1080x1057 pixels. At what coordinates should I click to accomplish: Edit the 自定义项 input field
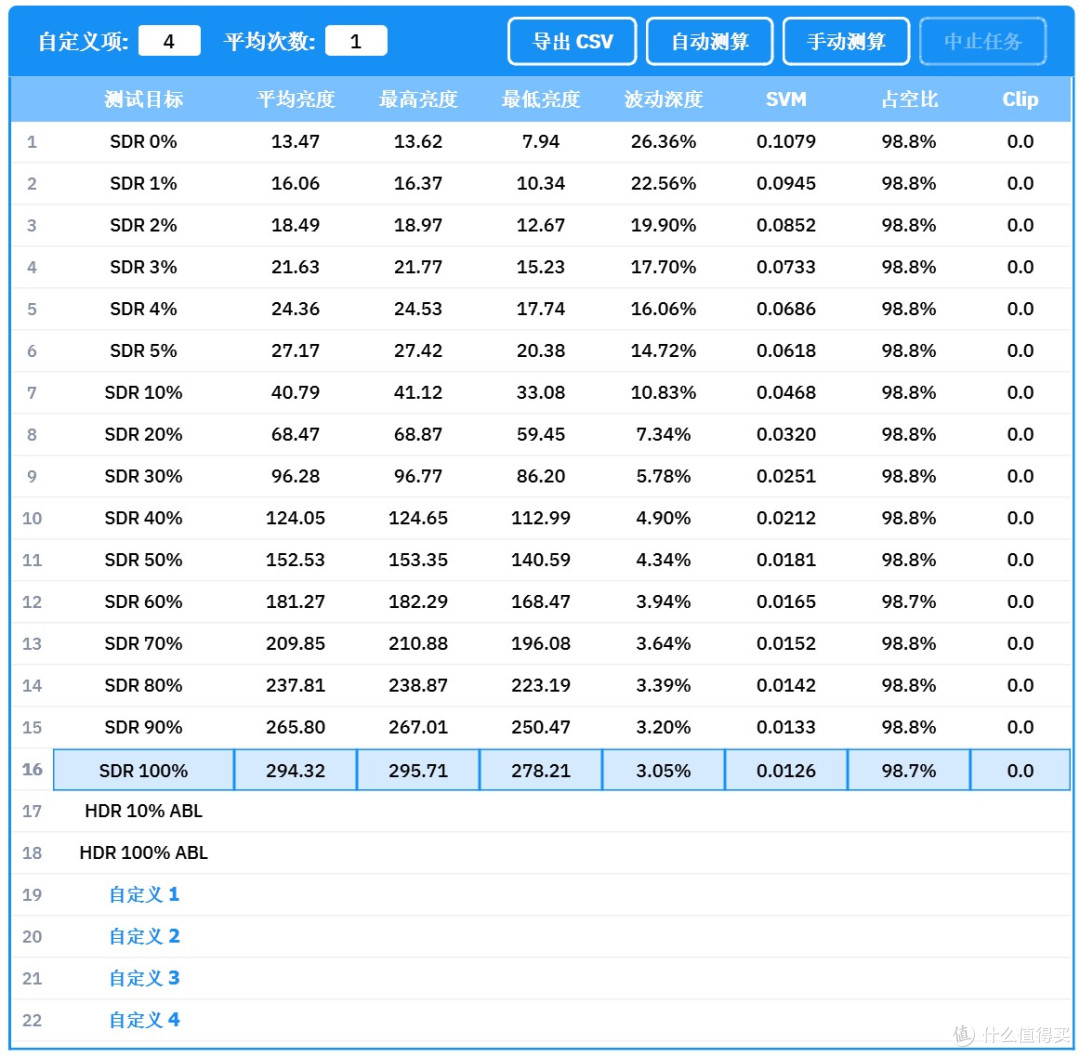169,41
